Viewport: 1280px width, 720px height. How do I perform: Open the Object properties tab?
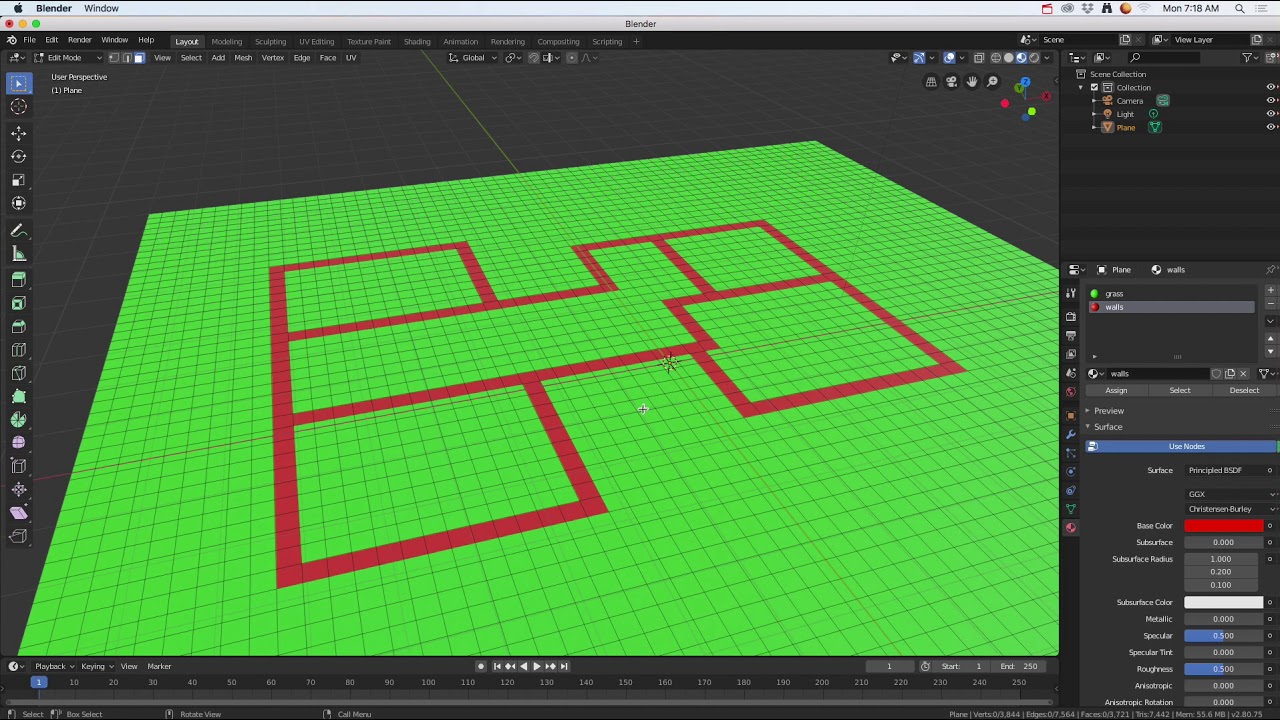(1071, 415)
